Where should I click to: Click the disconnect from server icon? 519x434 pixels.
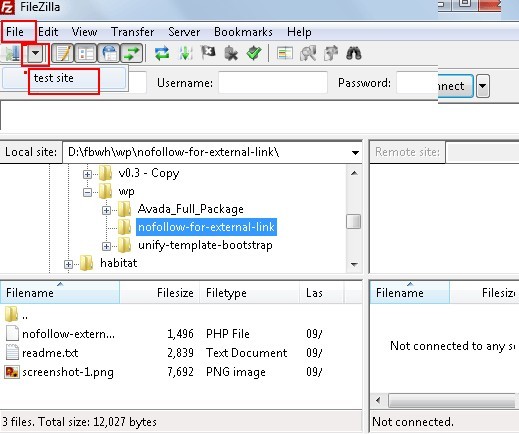[x=231, y=53]
